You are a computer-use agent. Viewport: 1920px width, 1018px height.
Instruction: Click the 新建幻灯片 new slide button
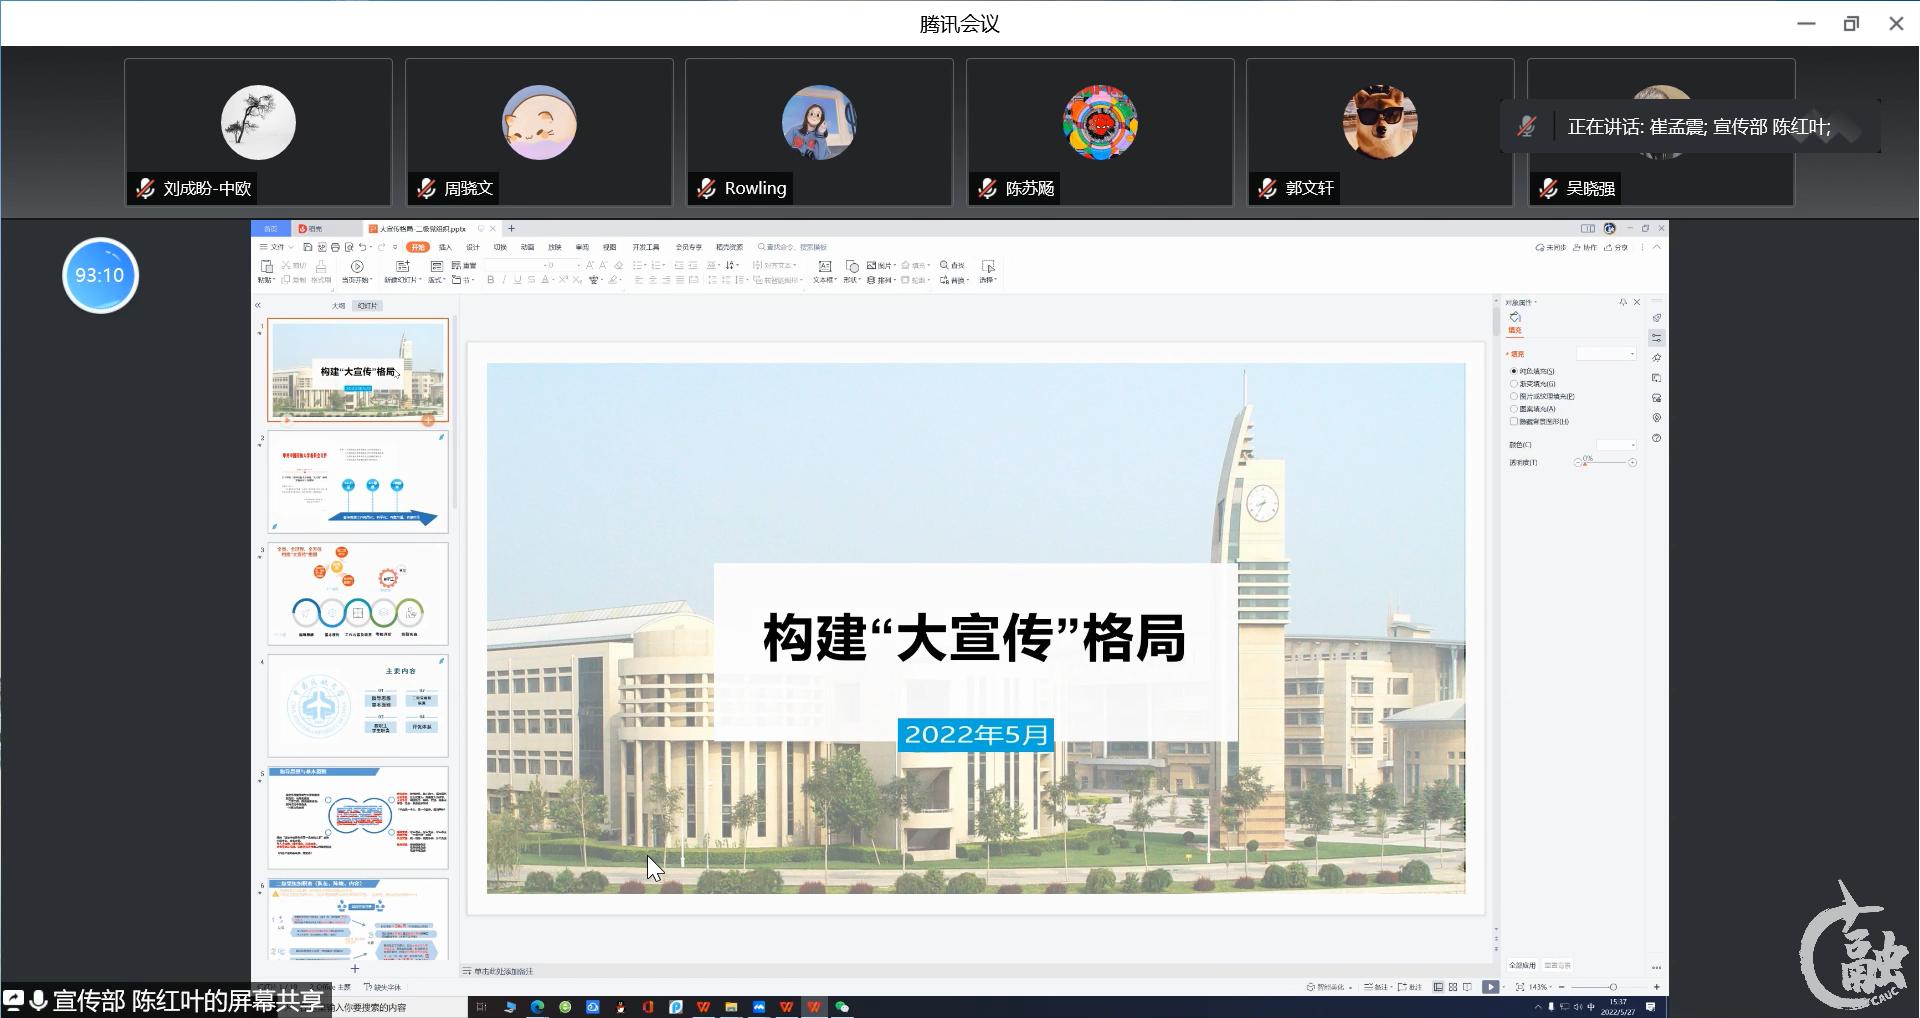(403, 272)
